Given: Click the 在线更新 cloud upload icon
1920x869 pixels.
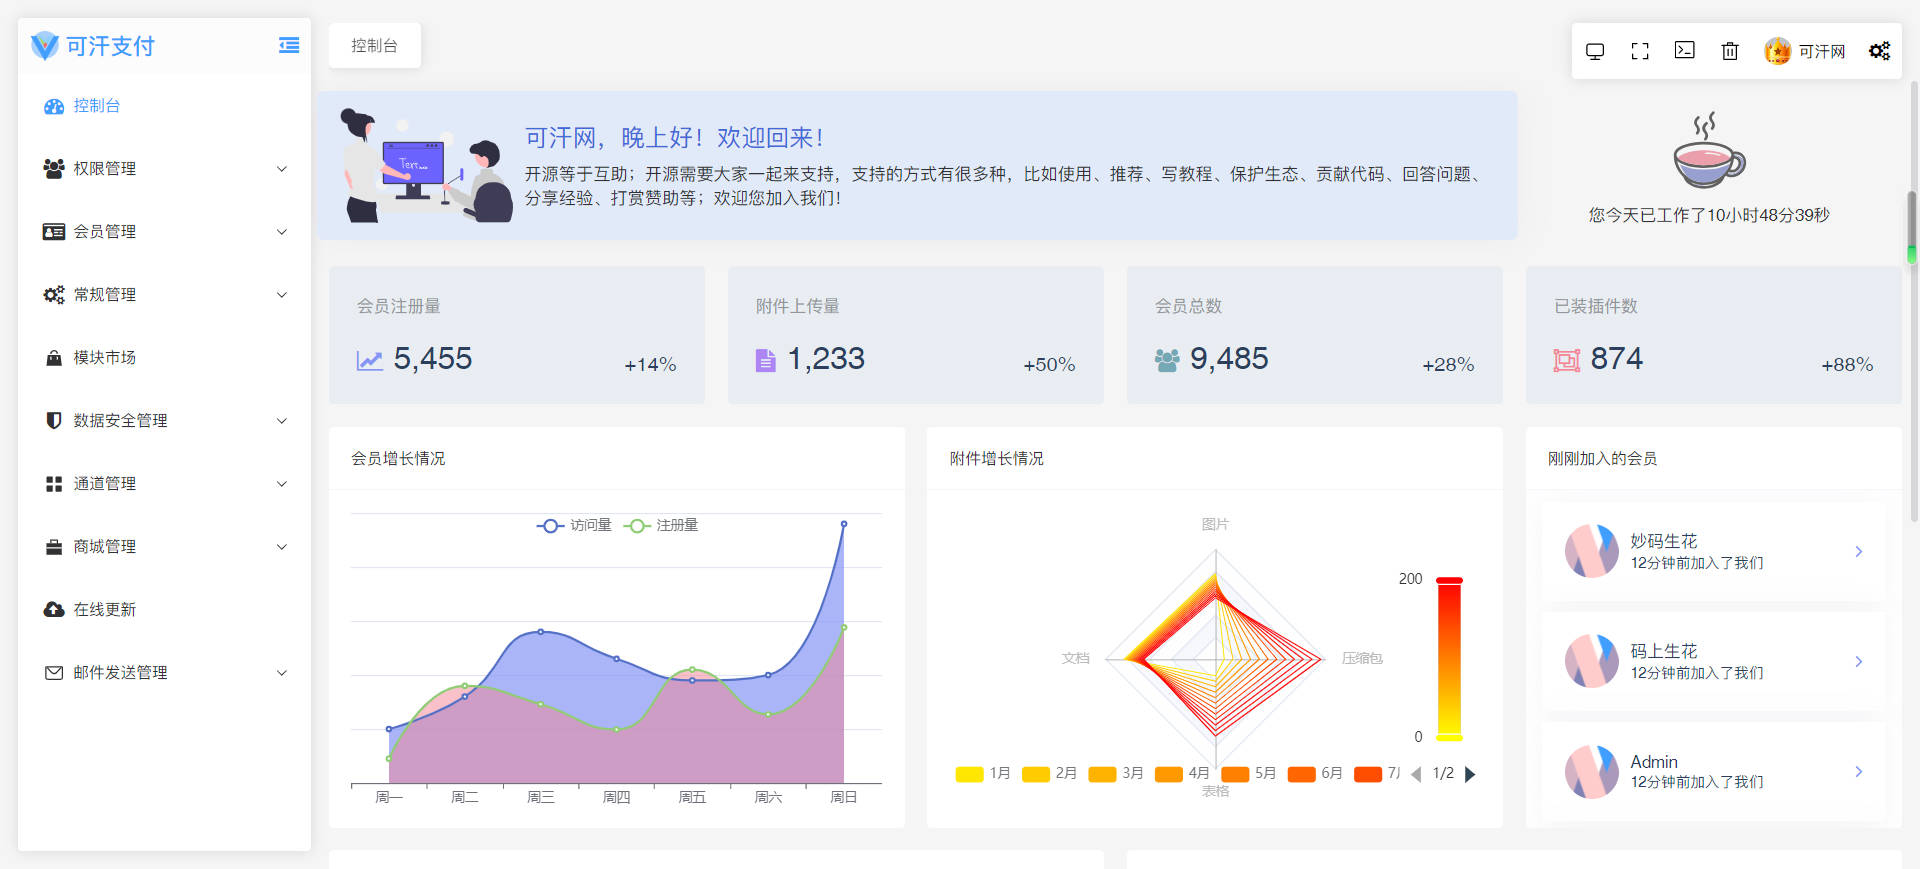Looking at the screenshot, I should pyautogui.click(x=54, y=610).
